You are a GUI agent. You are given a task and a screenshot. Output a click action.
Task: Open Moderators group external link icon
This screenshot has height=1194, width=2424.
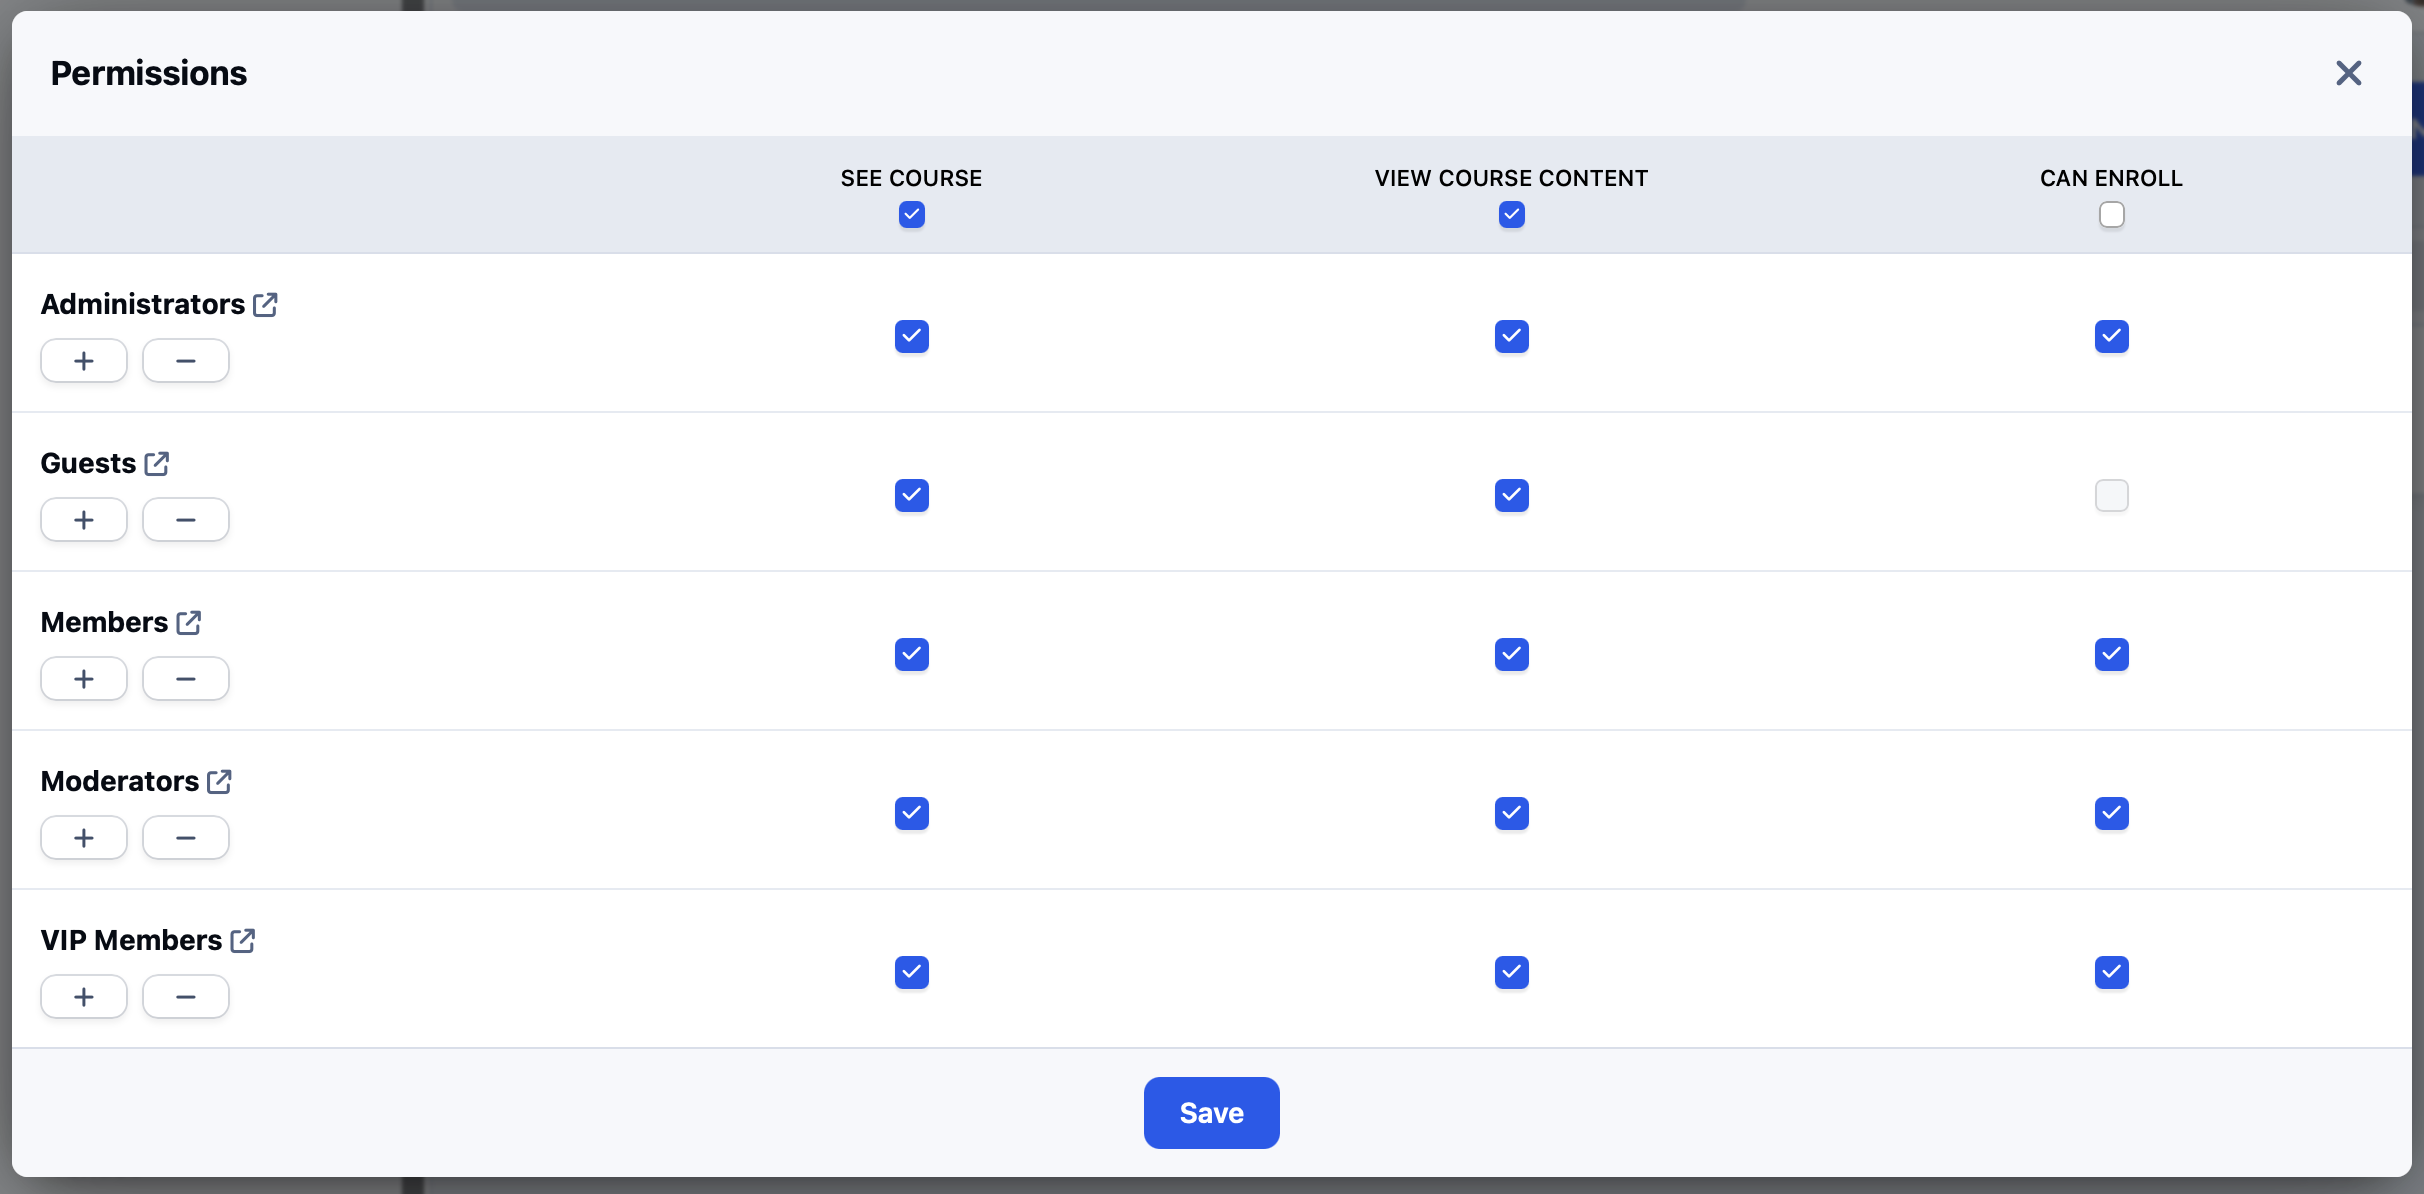[x=219, y=781]
